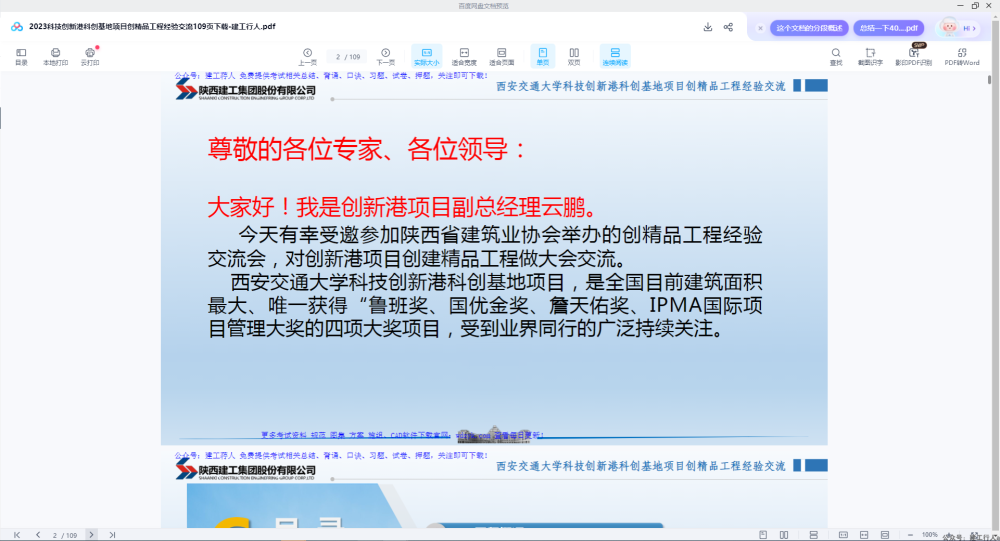Click the 大家好！我是创新港项目副总经理云鹏 line
Screen dimensions: 1000x541
pos(403,207)
